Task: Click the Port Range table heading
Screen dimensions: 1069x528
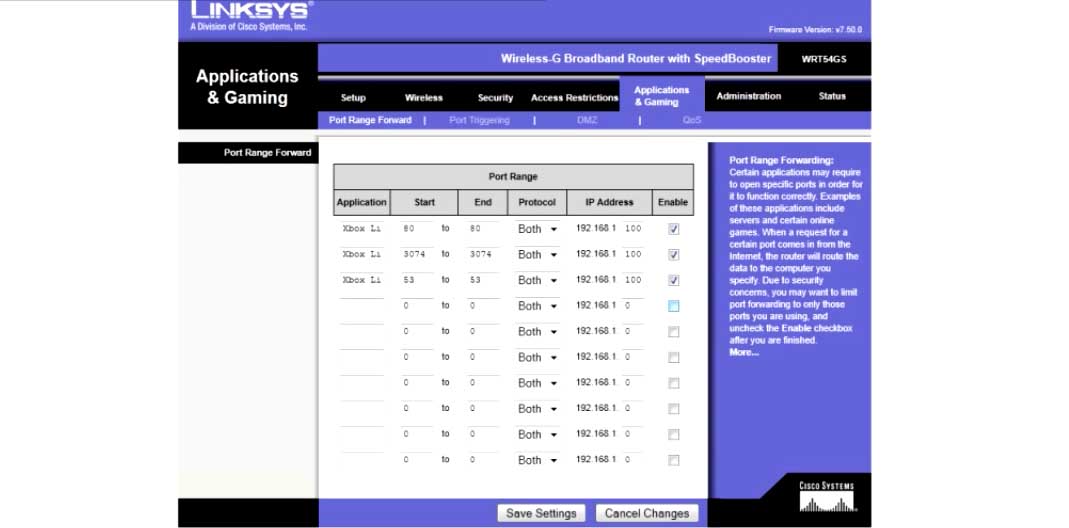Action: coord(513,177)
